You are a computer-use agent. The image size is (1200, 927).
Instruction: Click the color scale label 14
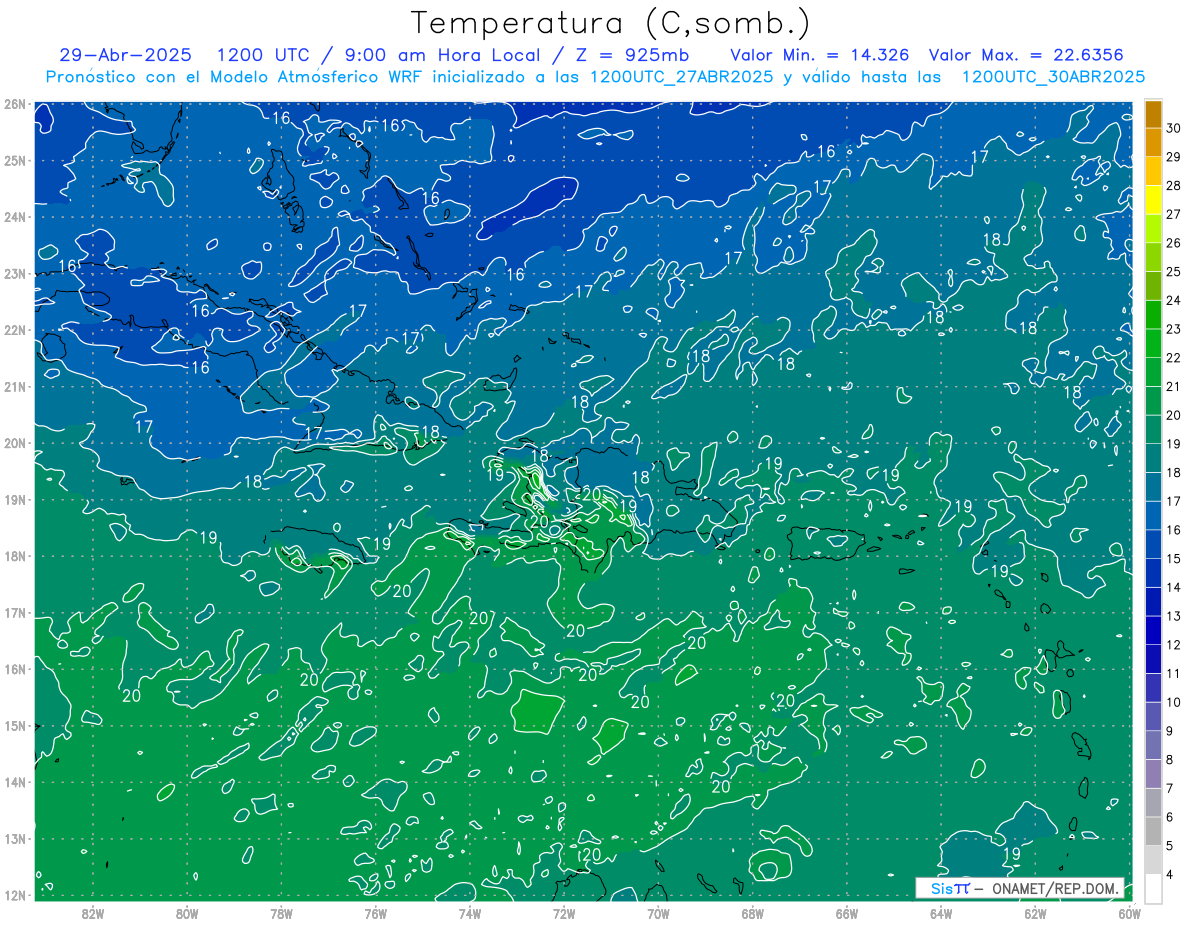[x=1174, y=587]
